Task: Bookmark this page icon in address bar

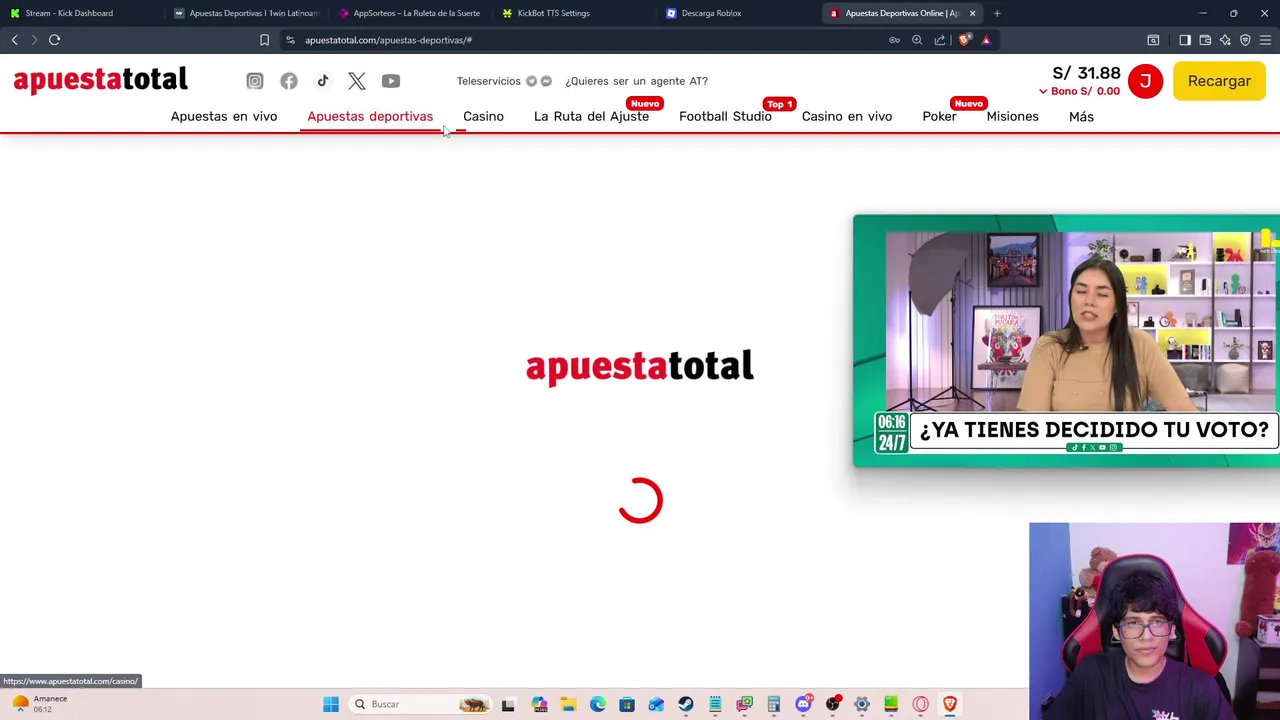Action: tap(264, 40)
